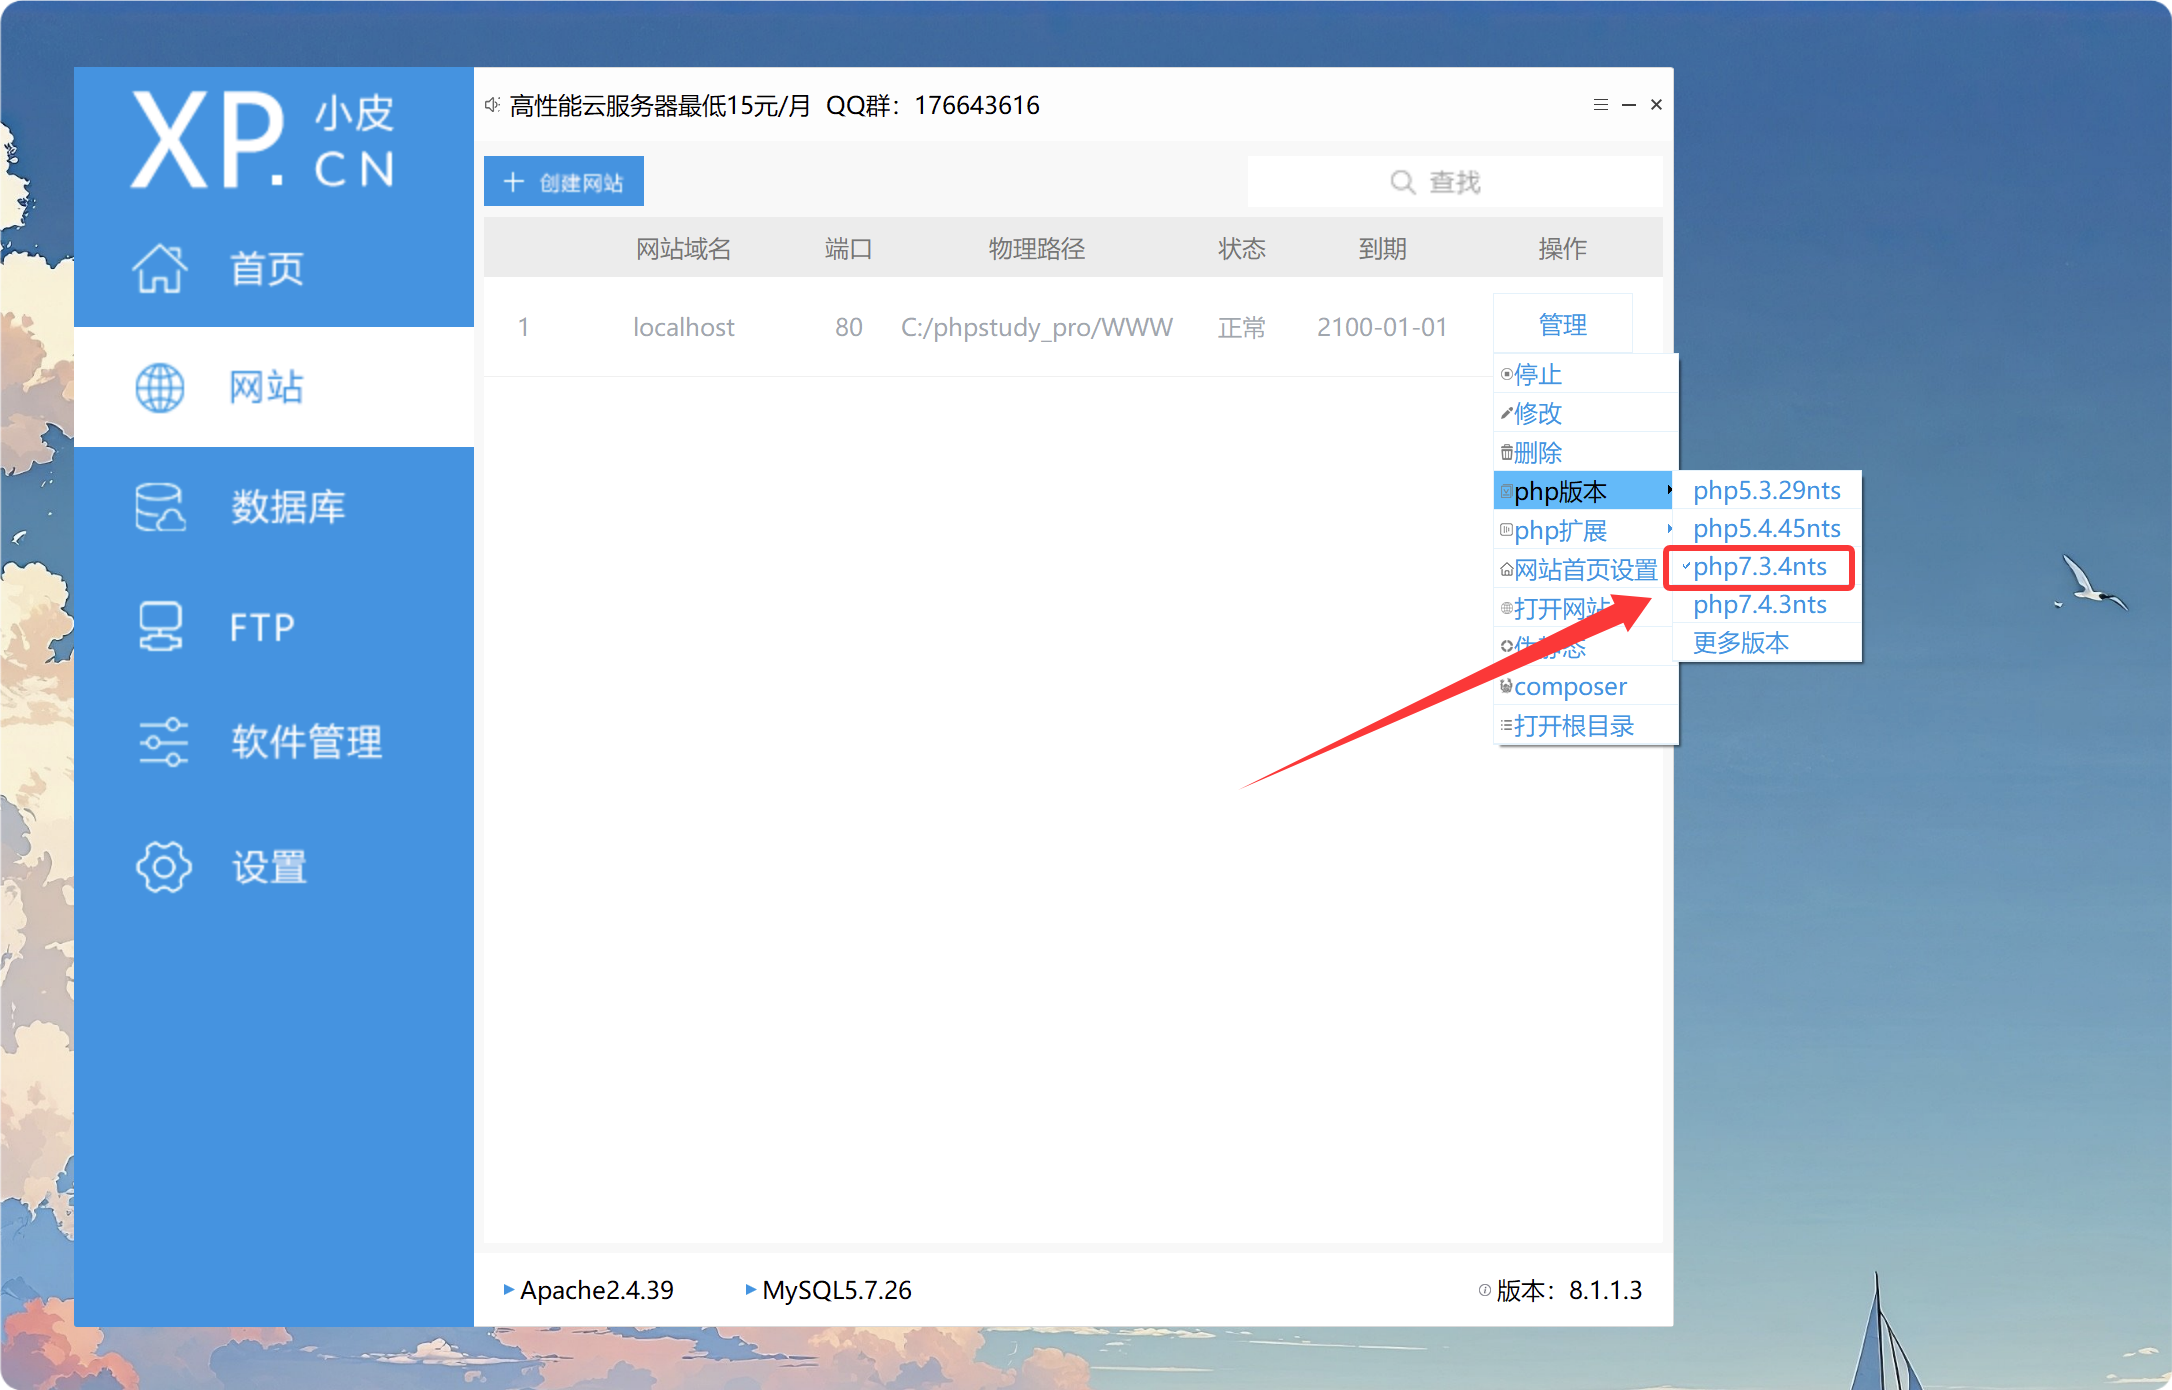Click the home icon beside 首页
The height and width of the screenshot is (1390, 2172).
[160, 268]
